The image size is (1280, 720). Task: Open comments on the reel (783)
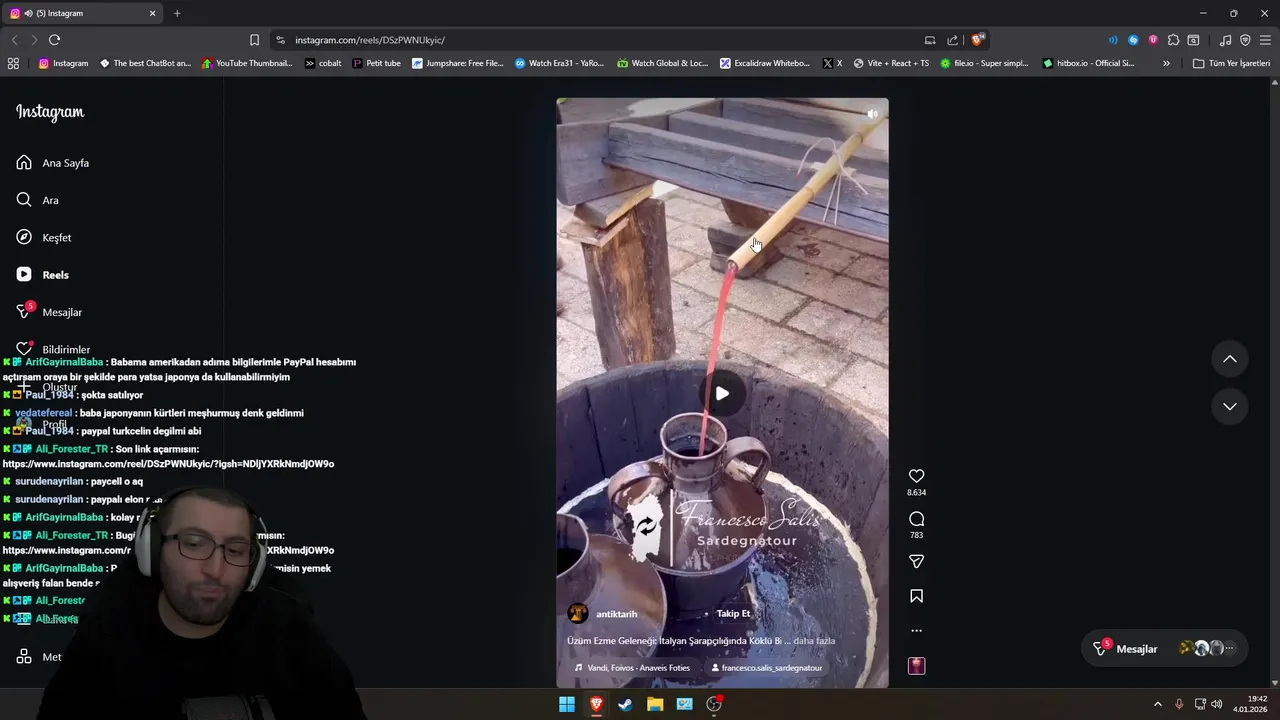point(916,519)
